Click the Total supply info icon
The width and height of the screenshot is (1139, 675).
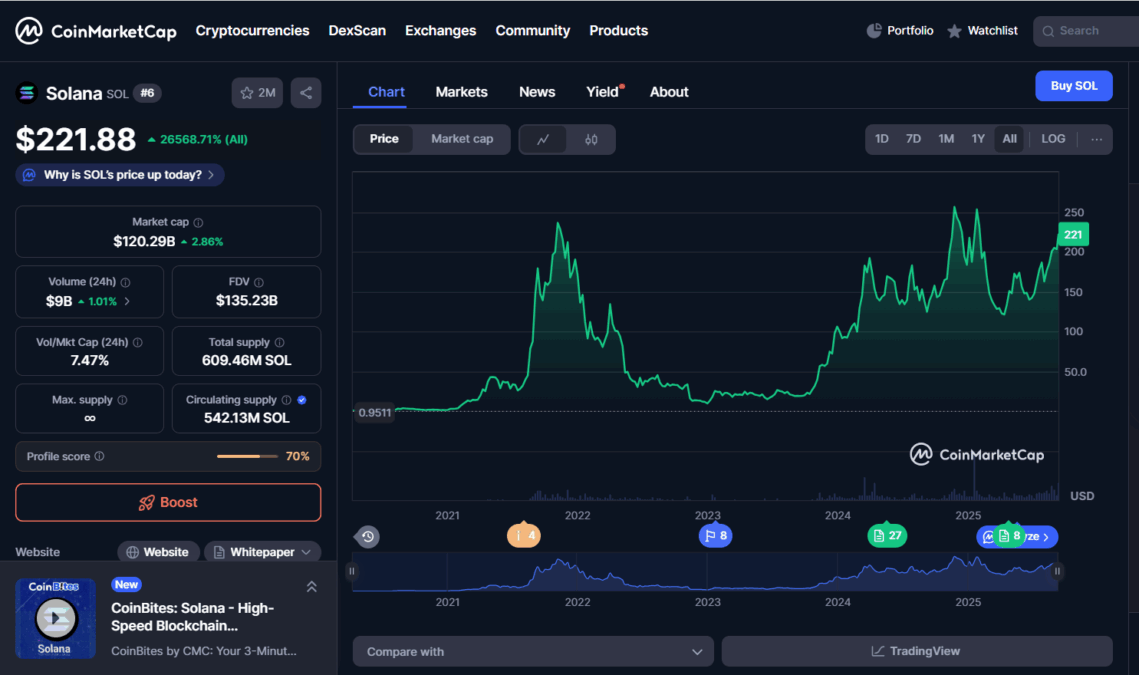pos(279,342)
